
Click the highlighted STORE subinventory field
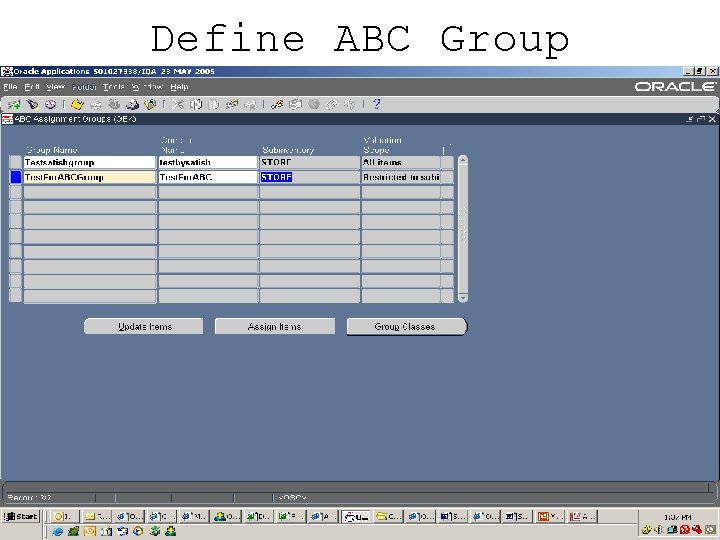(x=309, y=177)
